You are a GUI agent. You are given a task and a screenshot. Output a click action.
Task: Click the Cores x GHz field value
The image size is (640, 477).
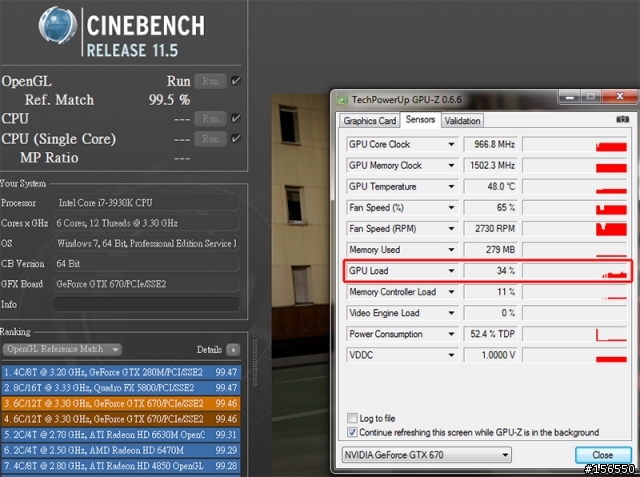146,223
